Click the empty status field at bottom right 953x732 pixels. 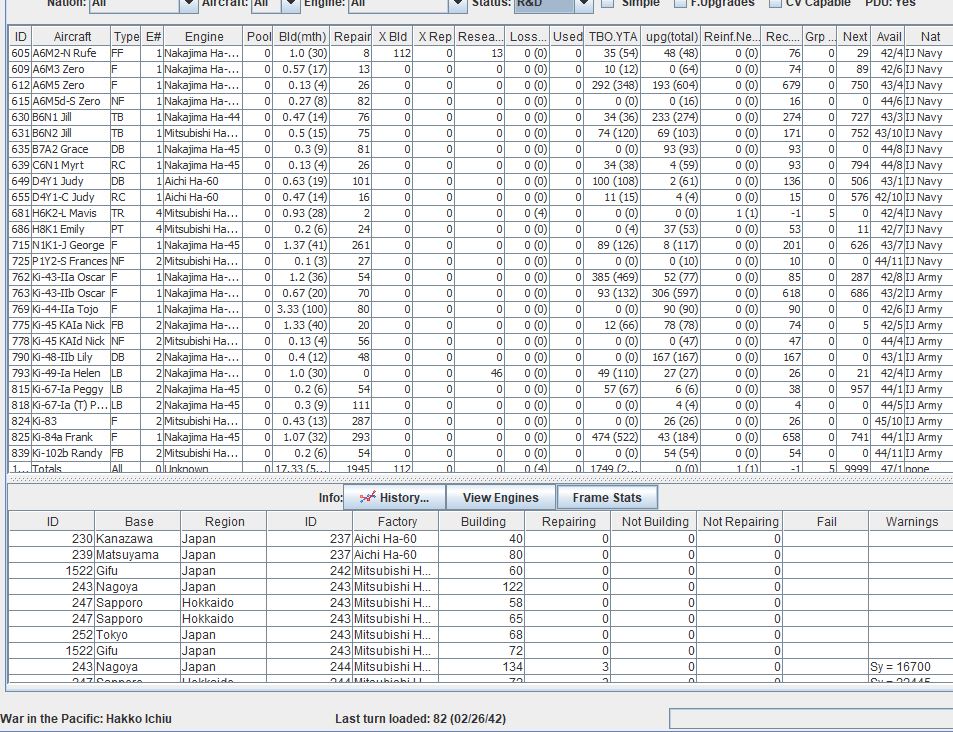811,718
